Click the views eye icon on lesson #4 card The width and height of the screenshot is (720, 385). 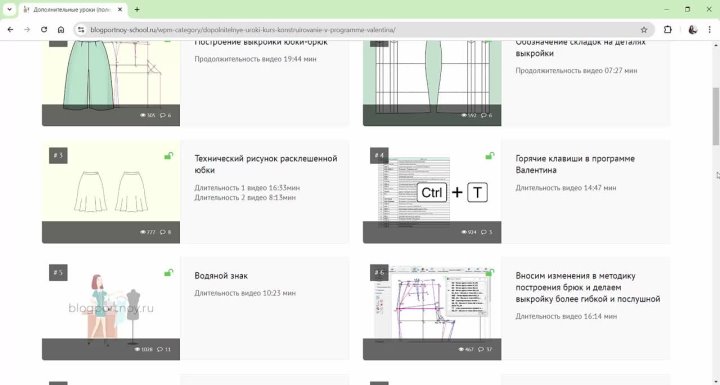click(x=464, y=232)
